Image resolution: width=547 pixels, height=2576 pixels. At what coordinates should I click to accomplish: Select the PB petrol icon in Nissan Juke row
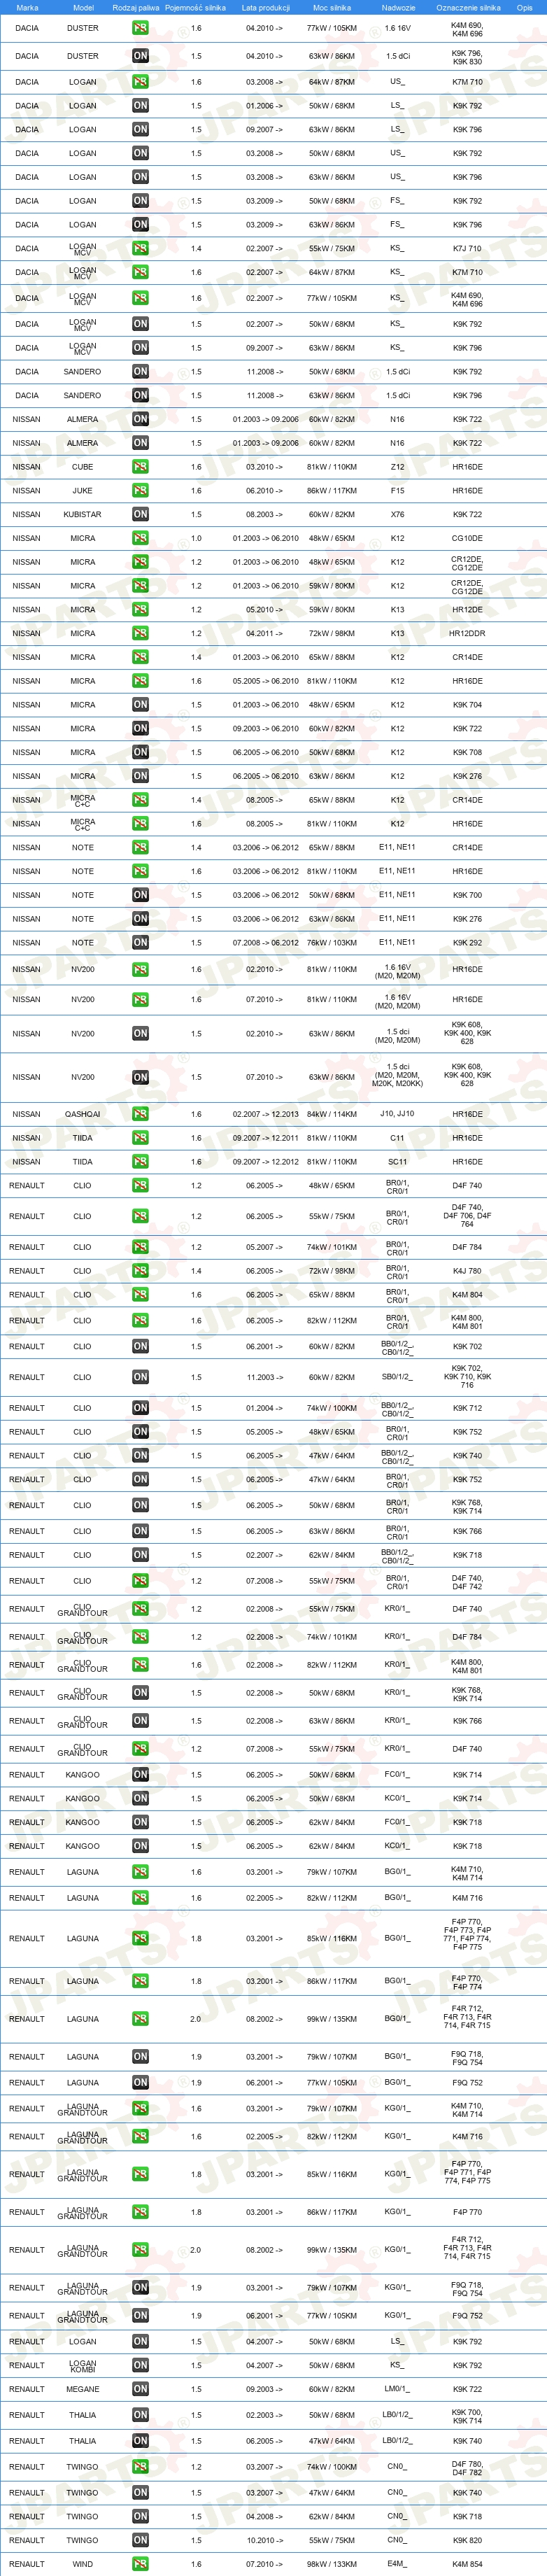(140, 491)
